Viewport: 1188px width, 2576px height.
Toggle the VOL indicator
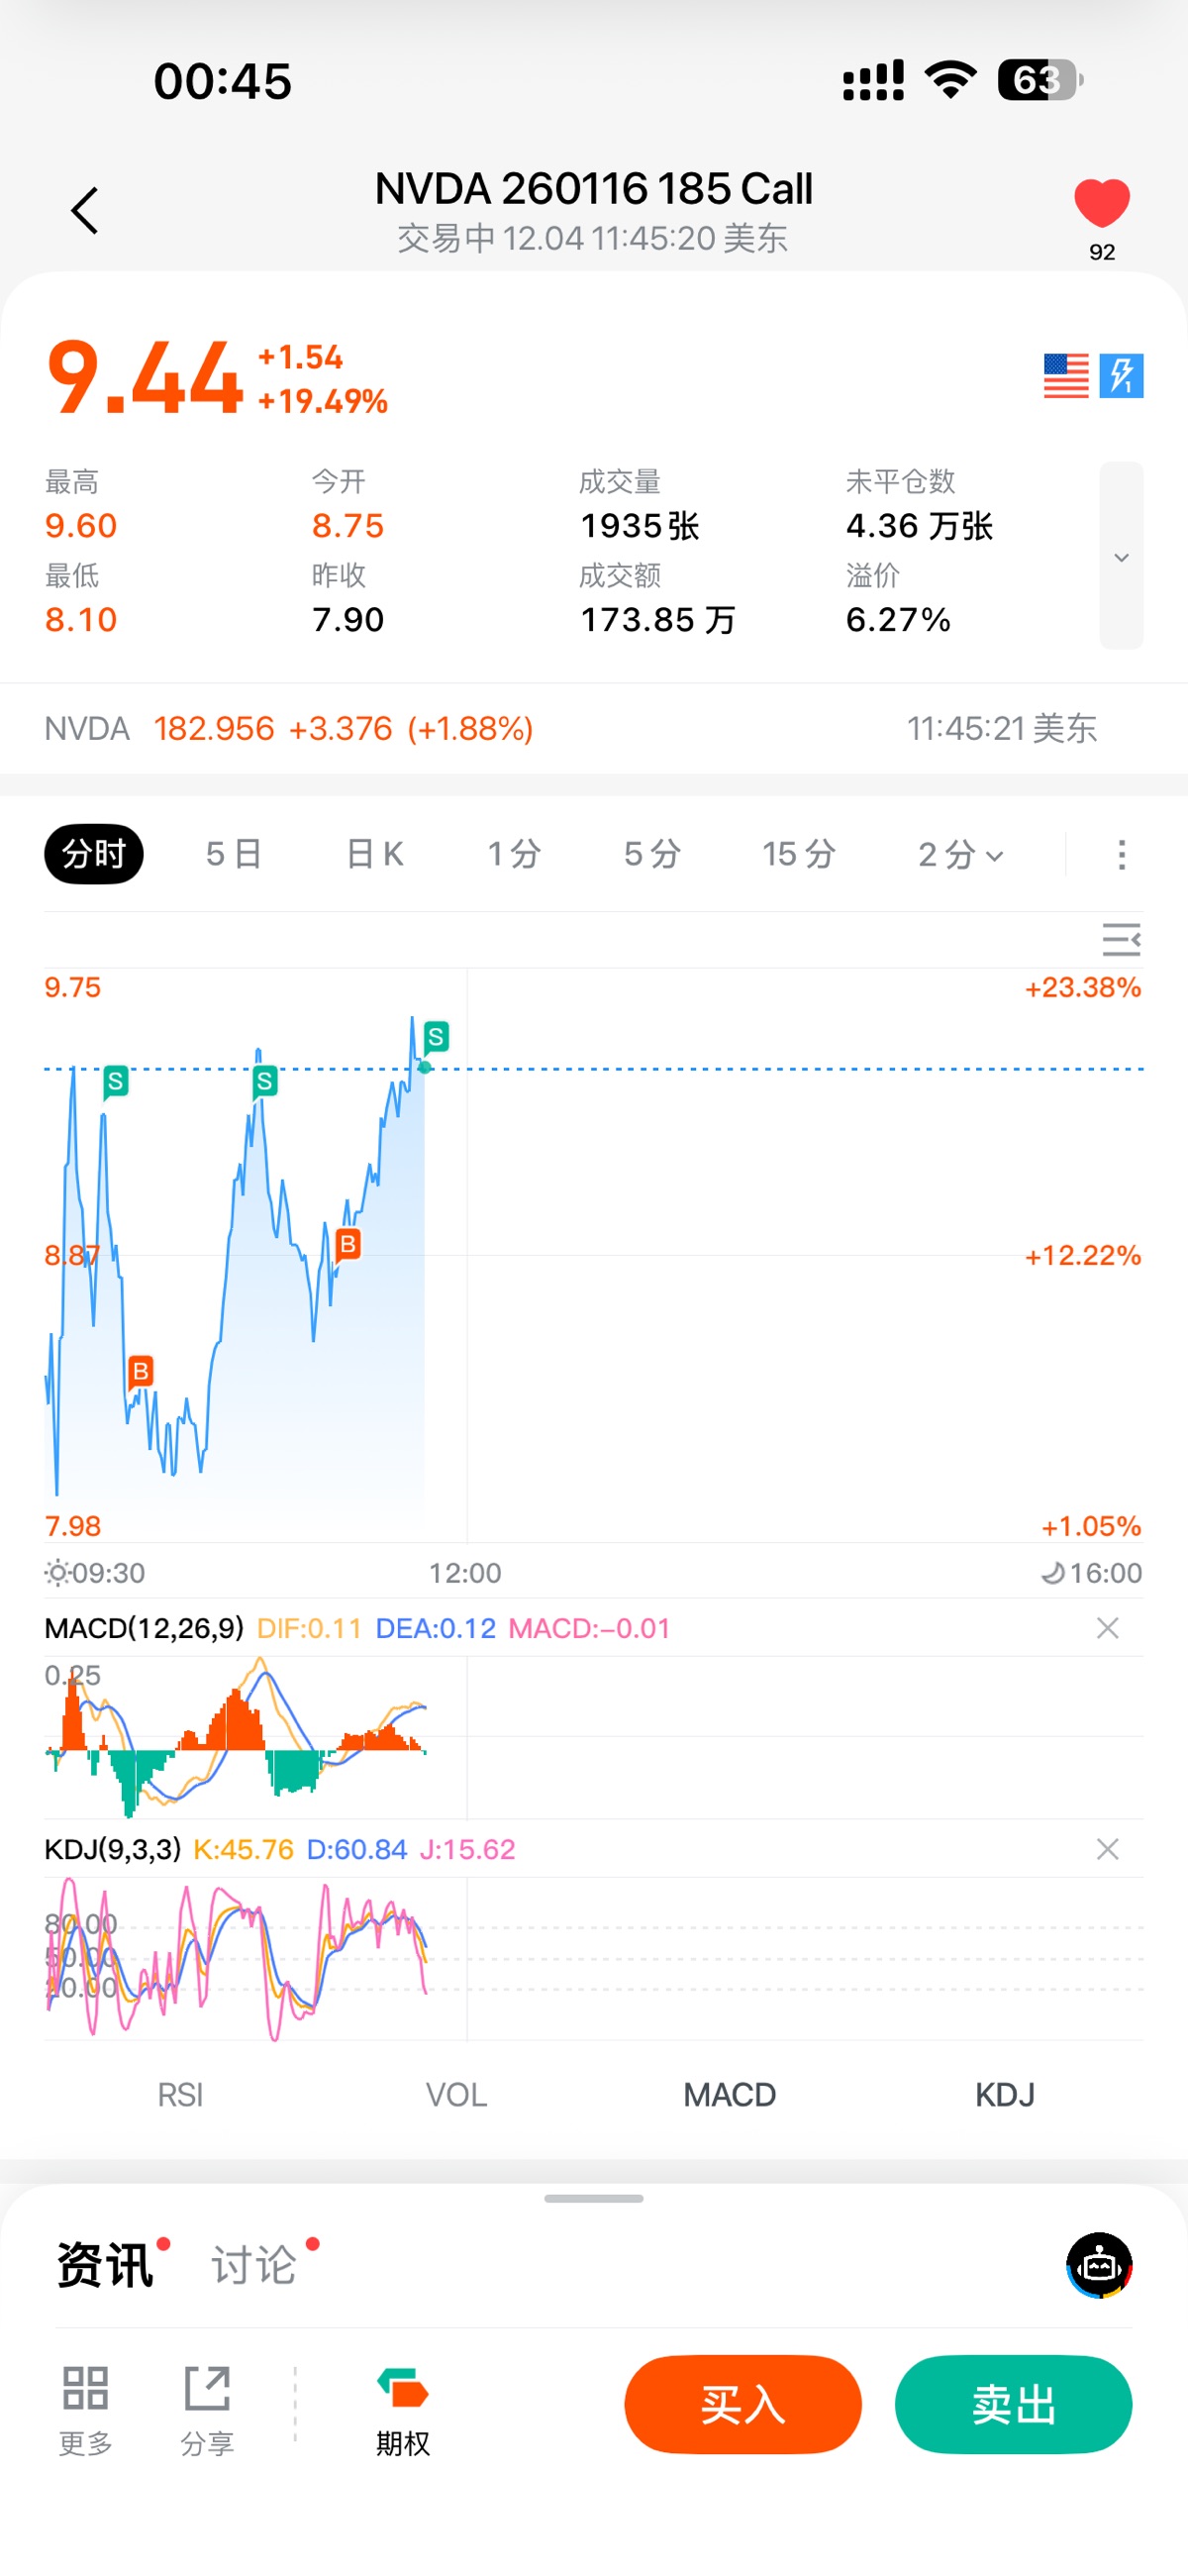(456, 2094)
